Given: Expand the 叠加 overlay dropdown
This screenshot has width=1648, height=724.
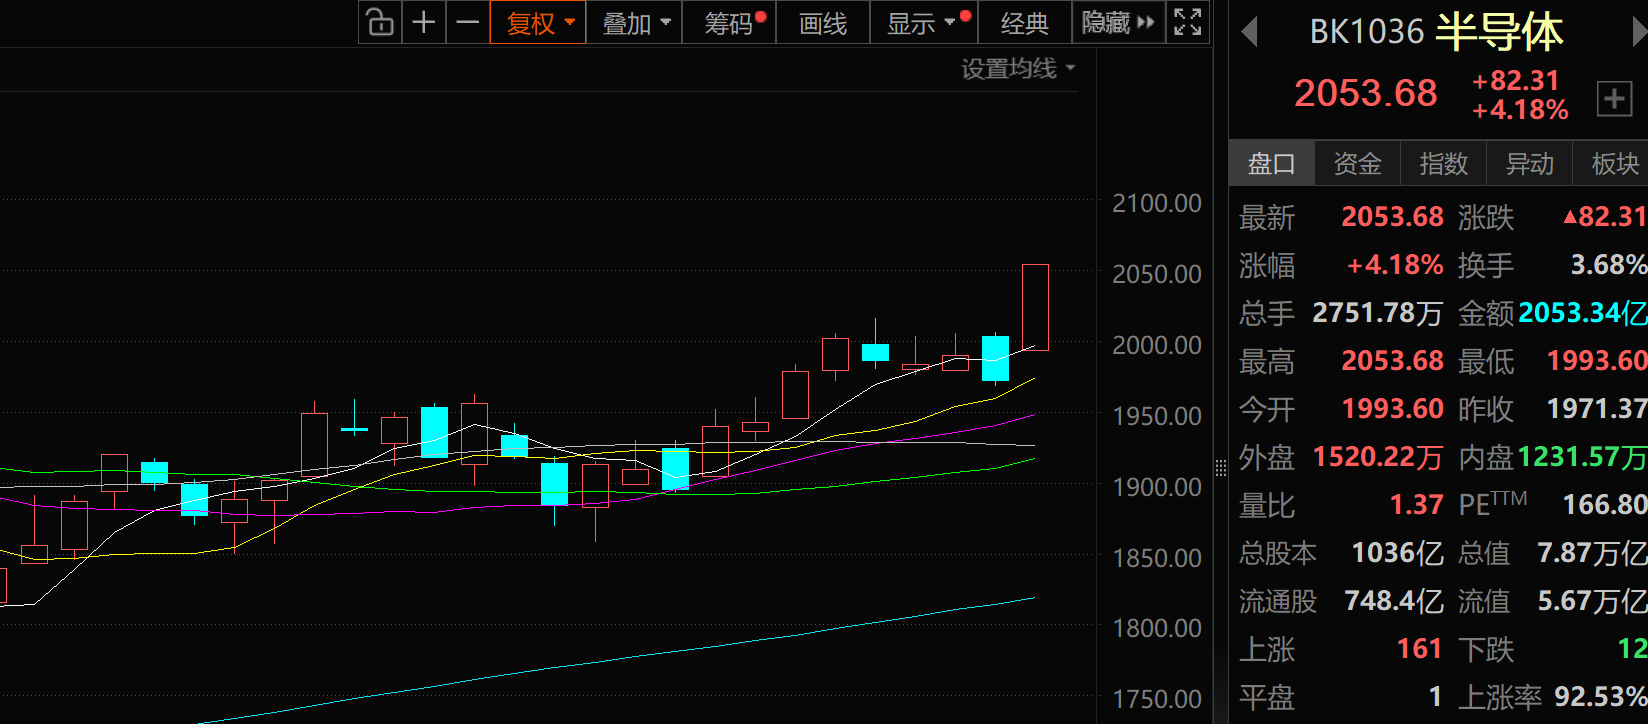Looking at the screenshot, I should point(634,23).
